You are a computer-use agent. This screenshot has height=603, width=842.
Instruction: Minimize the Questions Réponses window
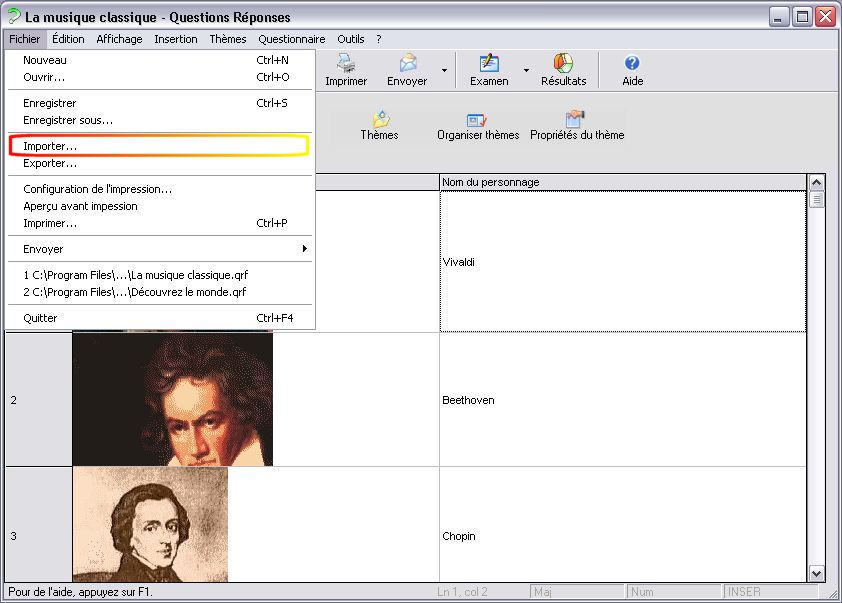tap(779, 17)
